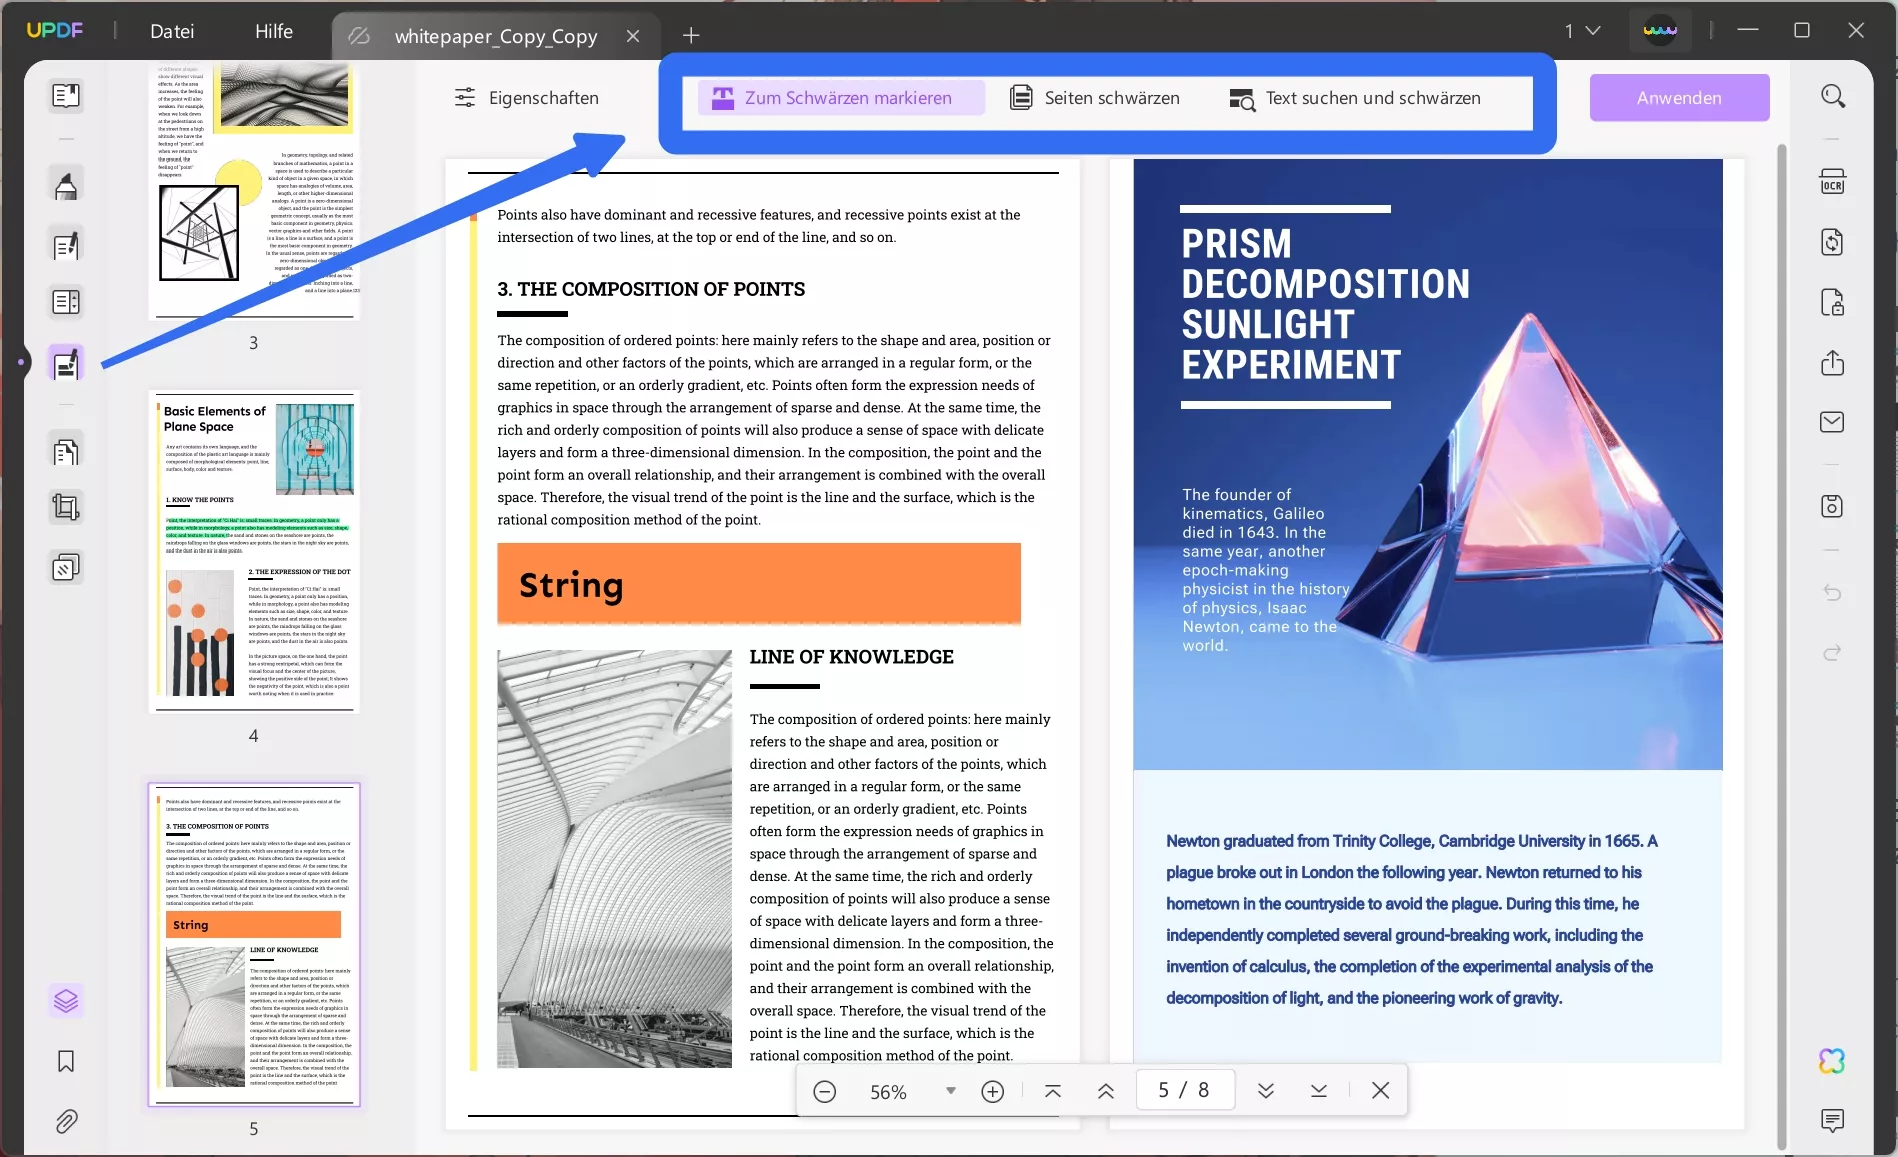The image size is (1898, 1157).
Task: Open the UPDF AI assistant icon
Action: pyautogui.click(x=1833, y=1061)
